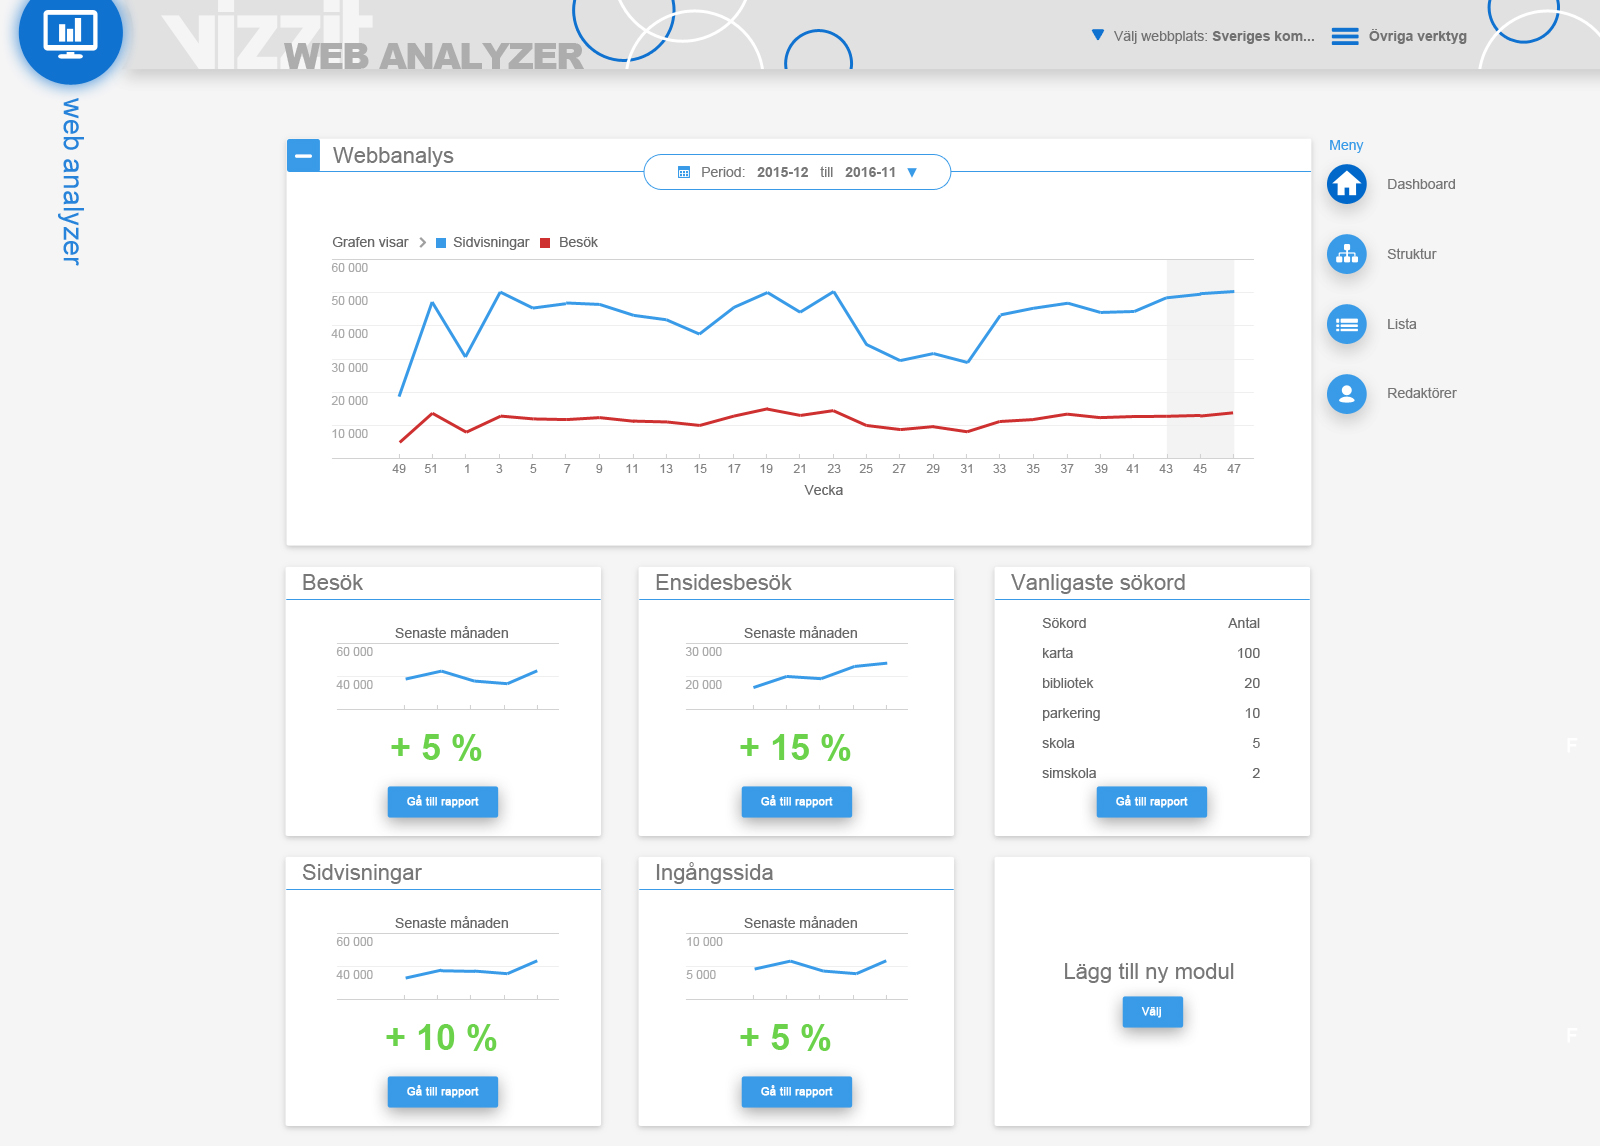
Task: Click the Lägg till ny modul heading
Action: 1149,972
